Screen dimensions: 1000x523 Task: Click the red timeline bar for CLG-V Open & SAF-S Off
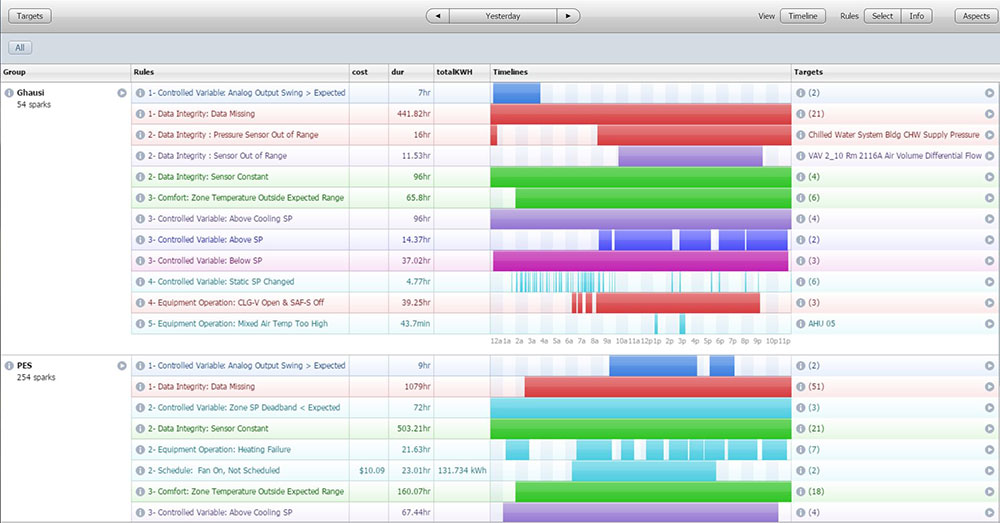pos(678,303)
